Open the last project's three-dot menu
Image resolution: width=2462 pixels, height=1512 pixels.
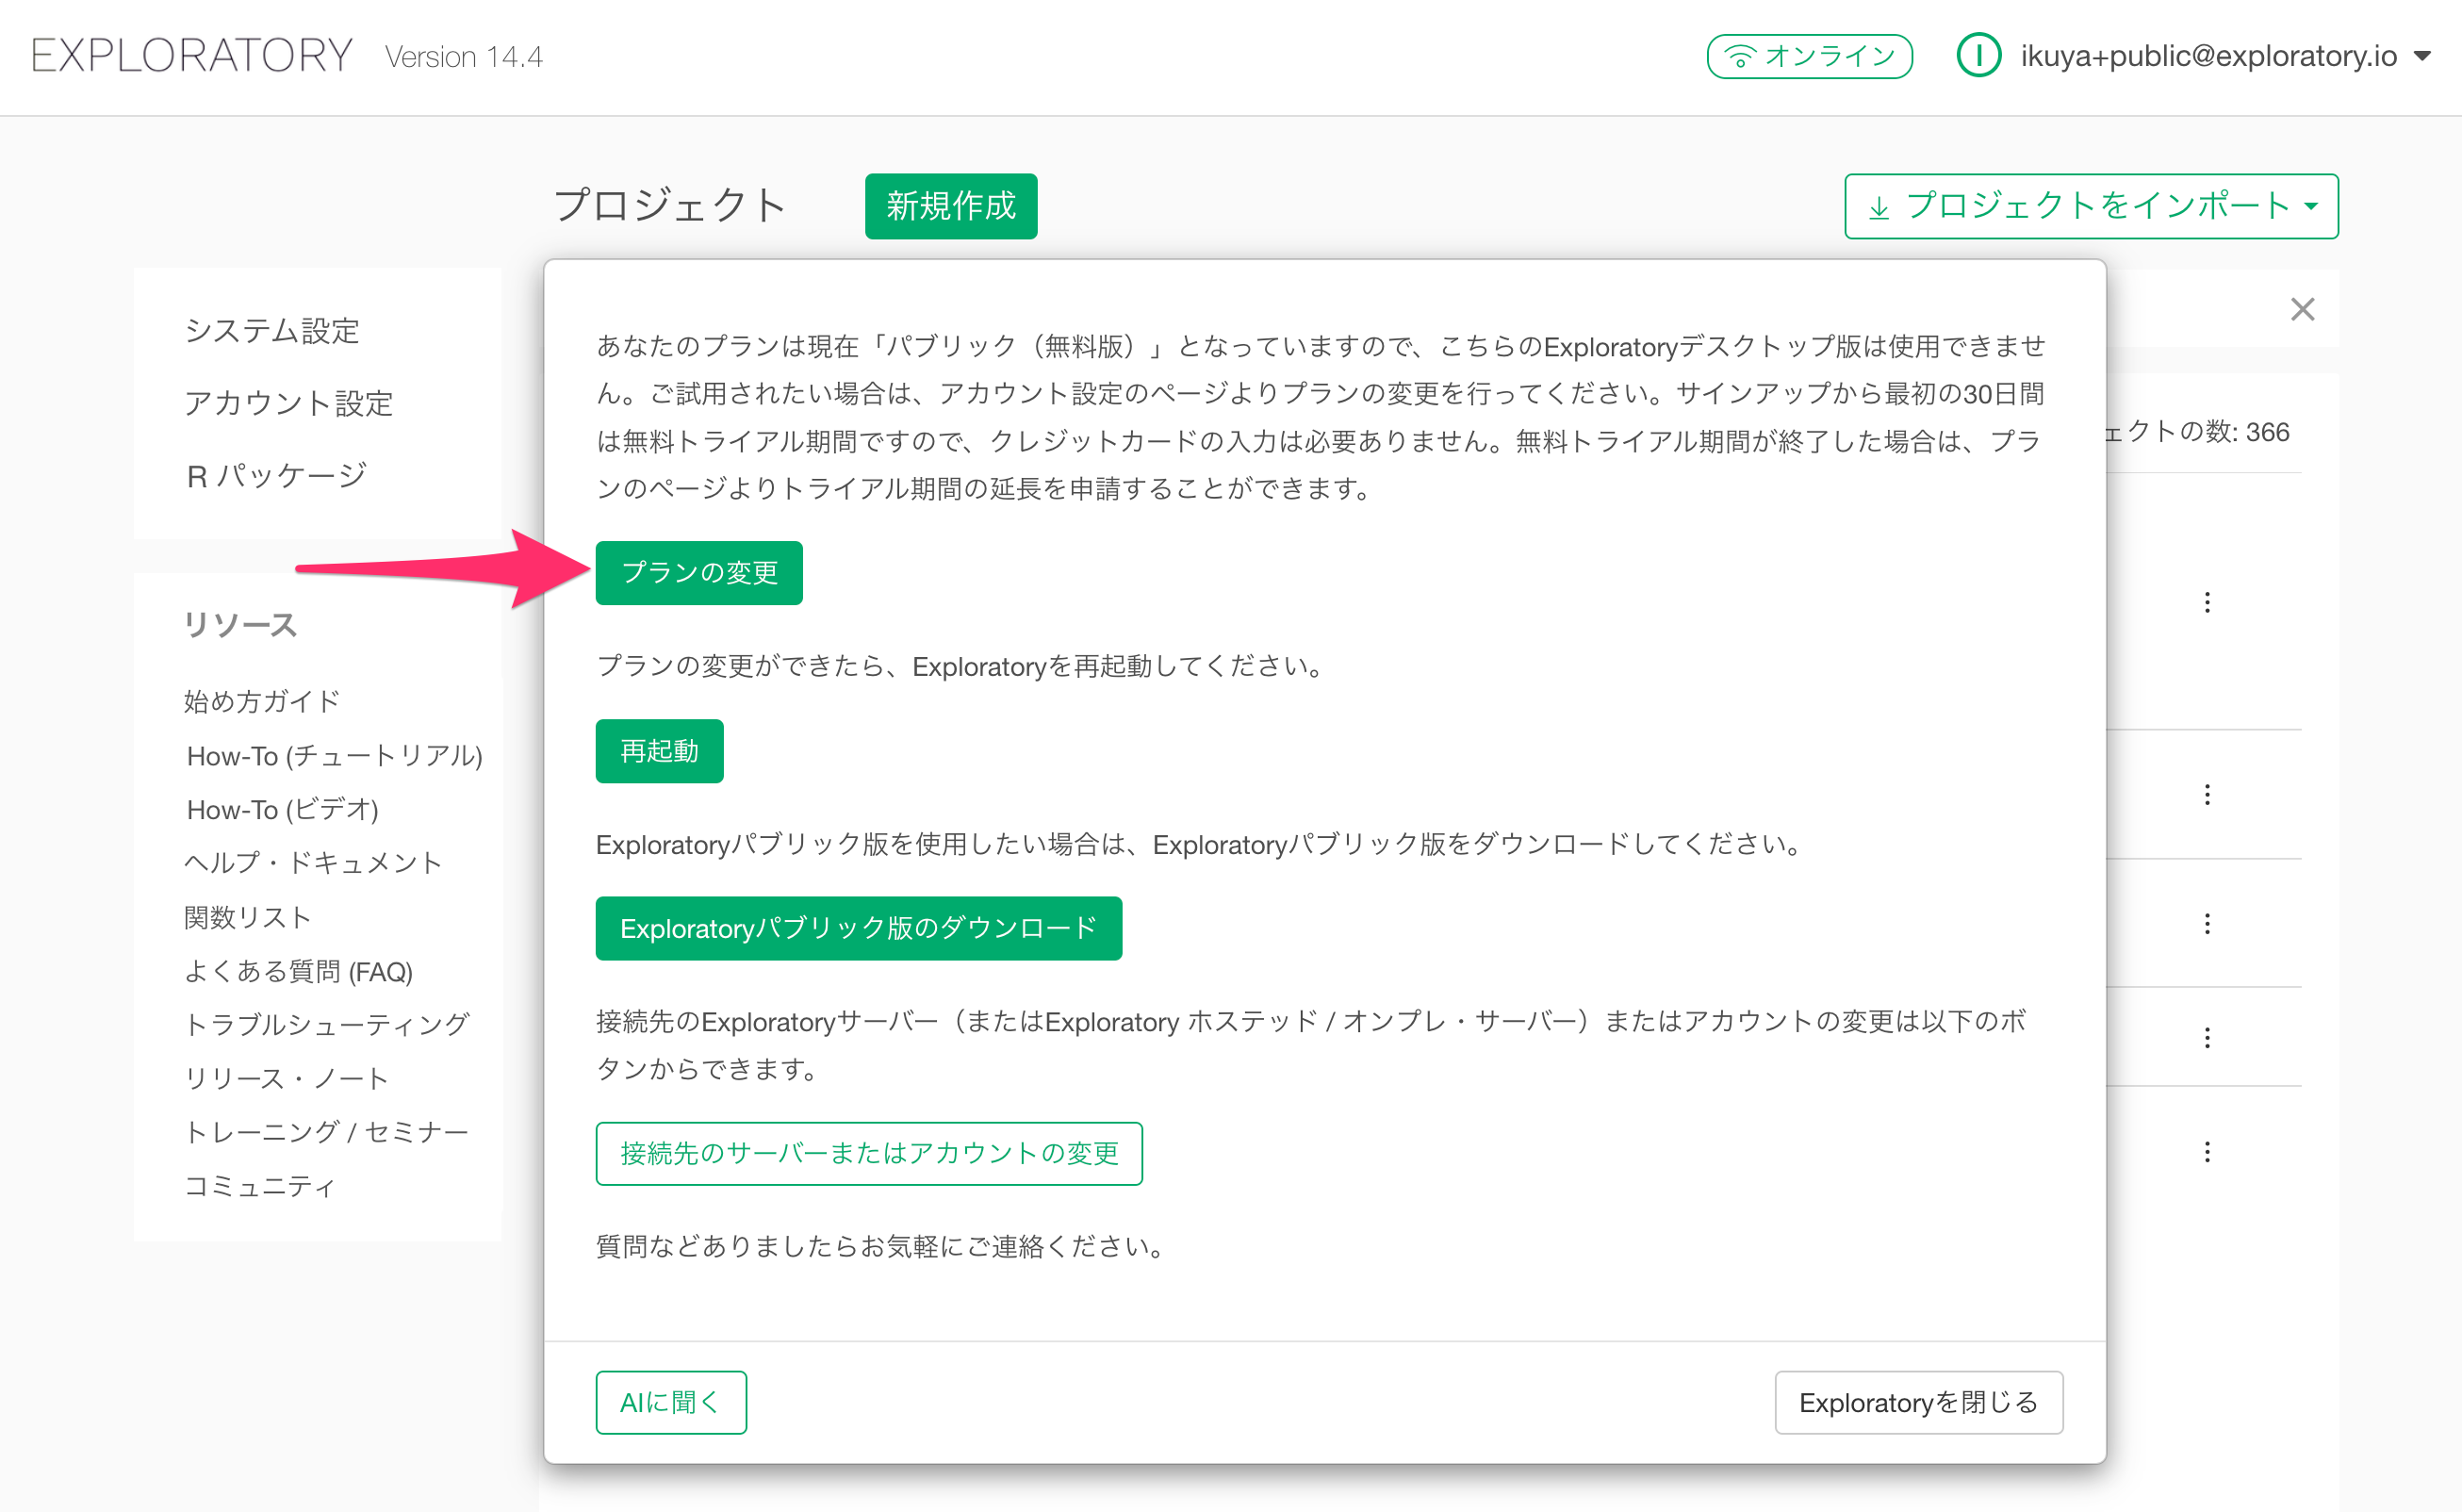coord(2207,1152)
